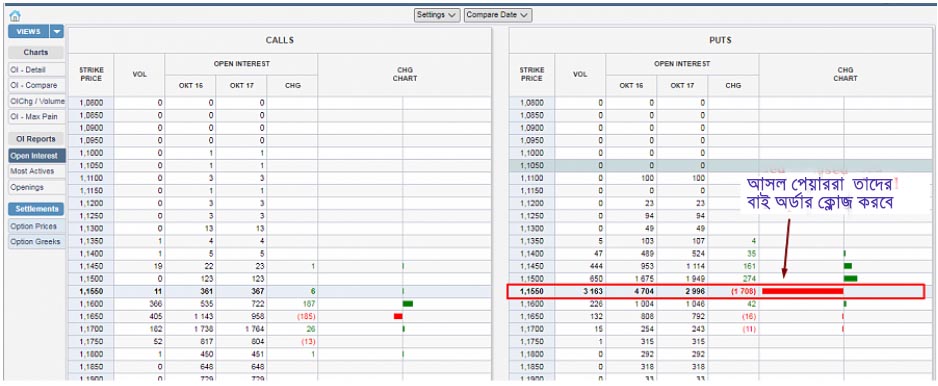
Task: Click OKT 16 column header in CALLS table
Action: (191, 86)
